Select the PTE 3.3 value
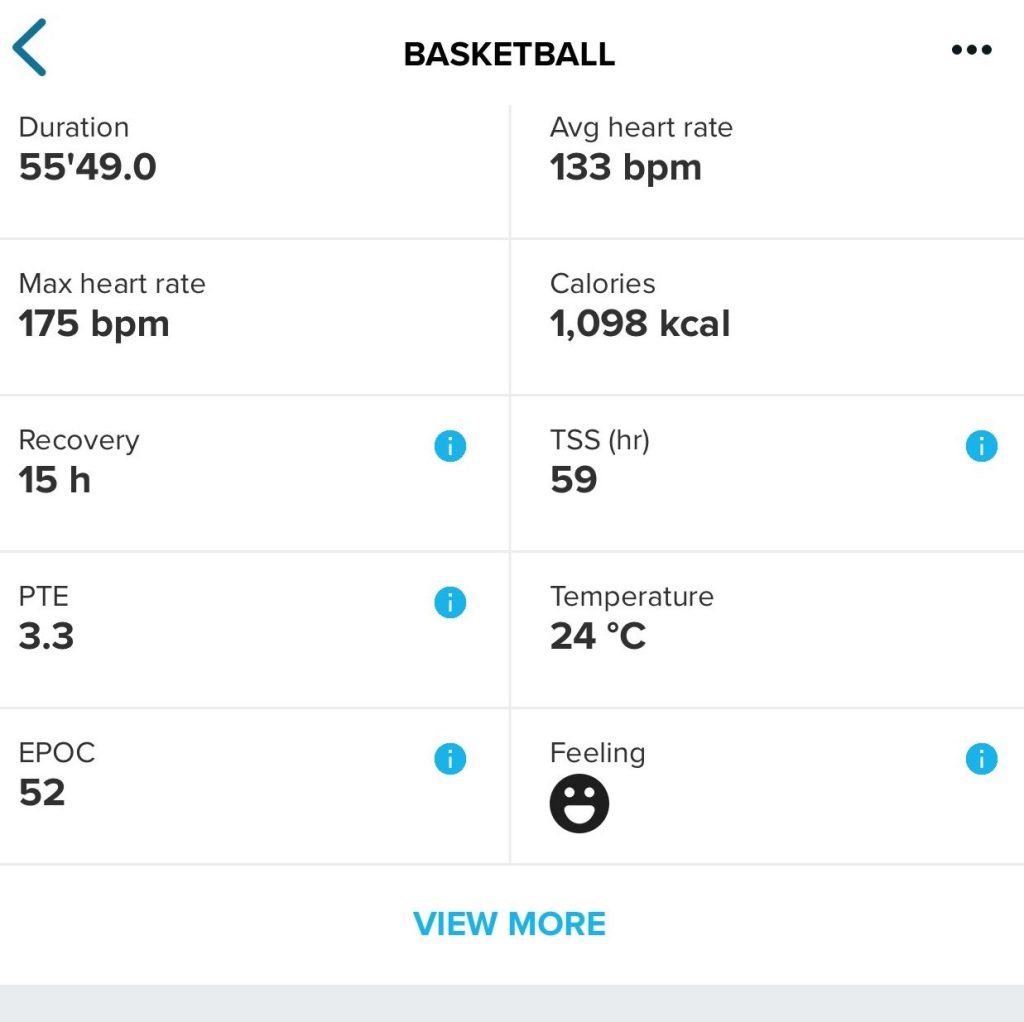This screenshot has width=1024, height=1022. (46, 636)
